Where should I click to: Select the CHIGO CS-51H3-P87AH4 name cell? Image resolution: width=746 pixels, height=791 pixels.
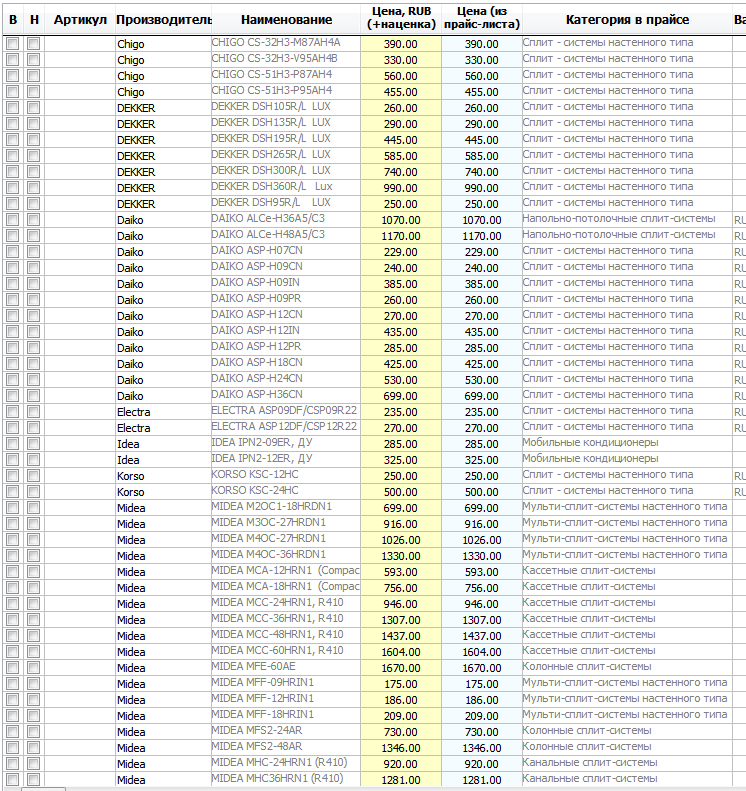pyautogui.click(x=286, y=76)
